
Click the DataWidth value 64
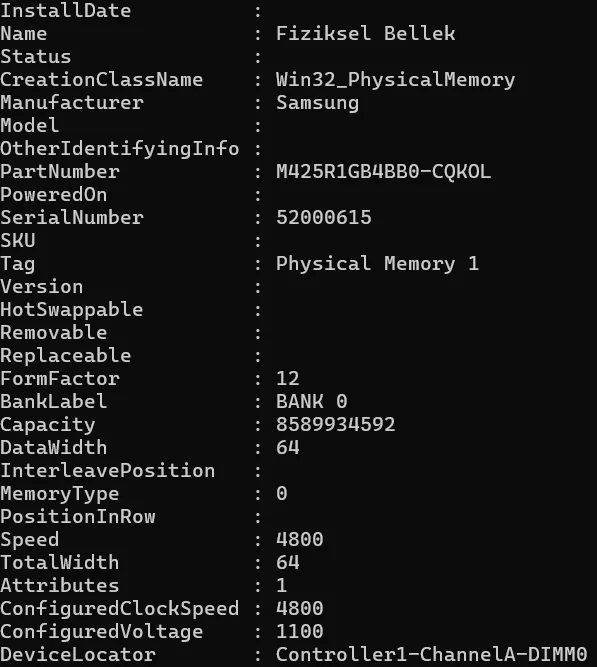(x=288, y=448)
